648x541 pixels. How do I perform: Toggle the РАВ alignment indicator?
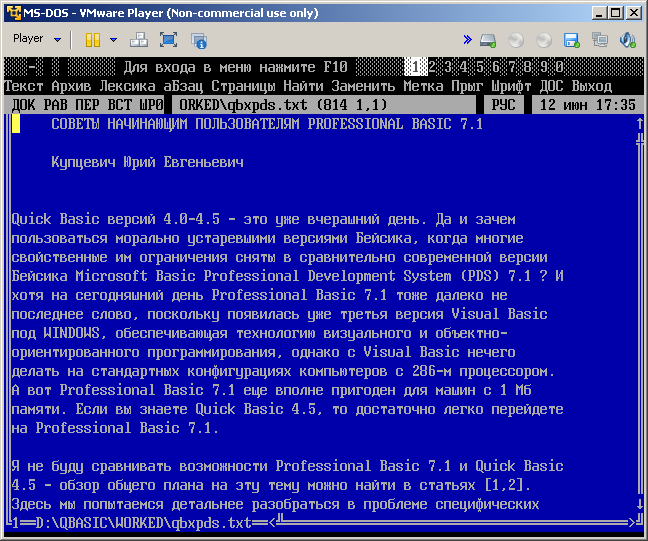click(55, 105)
